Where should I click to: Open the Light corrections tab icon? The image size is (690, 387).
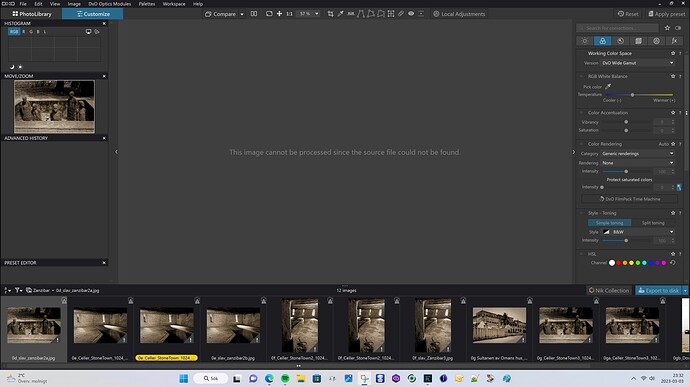point(585,41)
